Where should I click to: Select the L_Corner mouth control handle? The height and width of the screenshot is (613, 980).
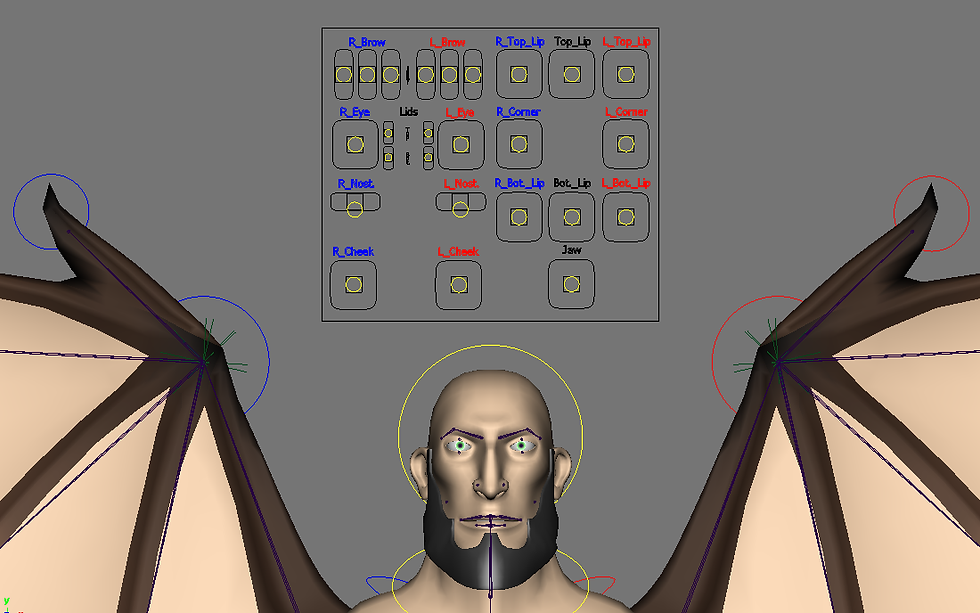626,144
